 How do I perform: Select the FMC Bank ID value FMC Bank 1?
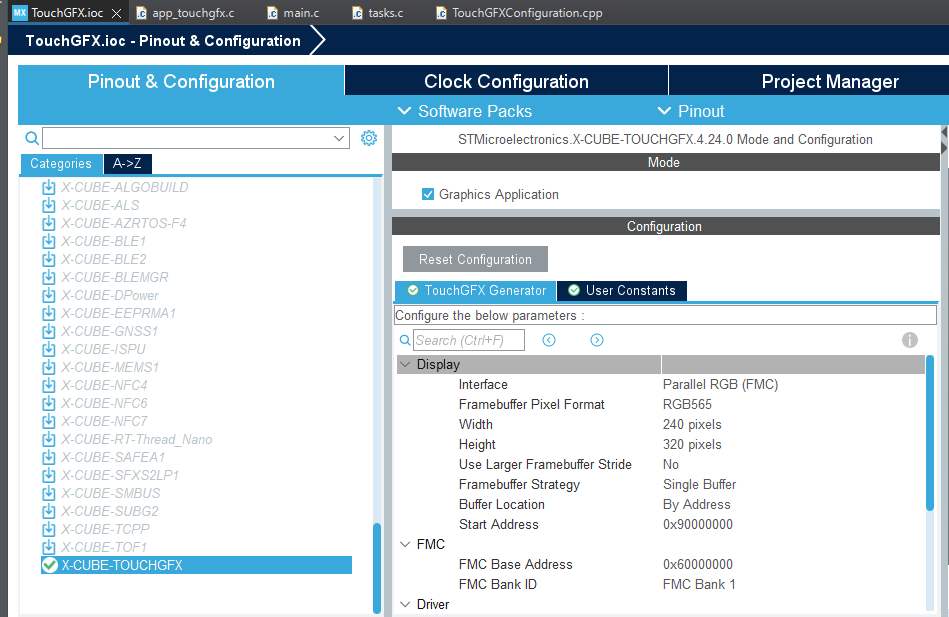[699, 584]
